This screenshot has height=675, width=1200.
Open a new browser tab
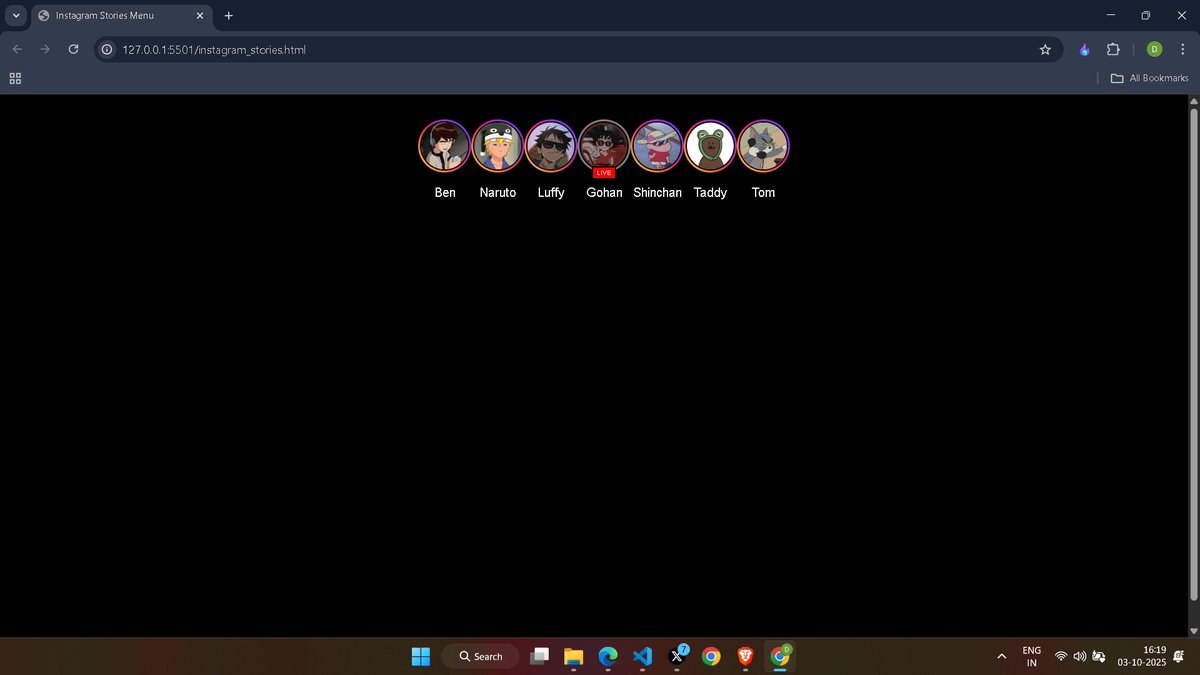(x=228, y=16)
